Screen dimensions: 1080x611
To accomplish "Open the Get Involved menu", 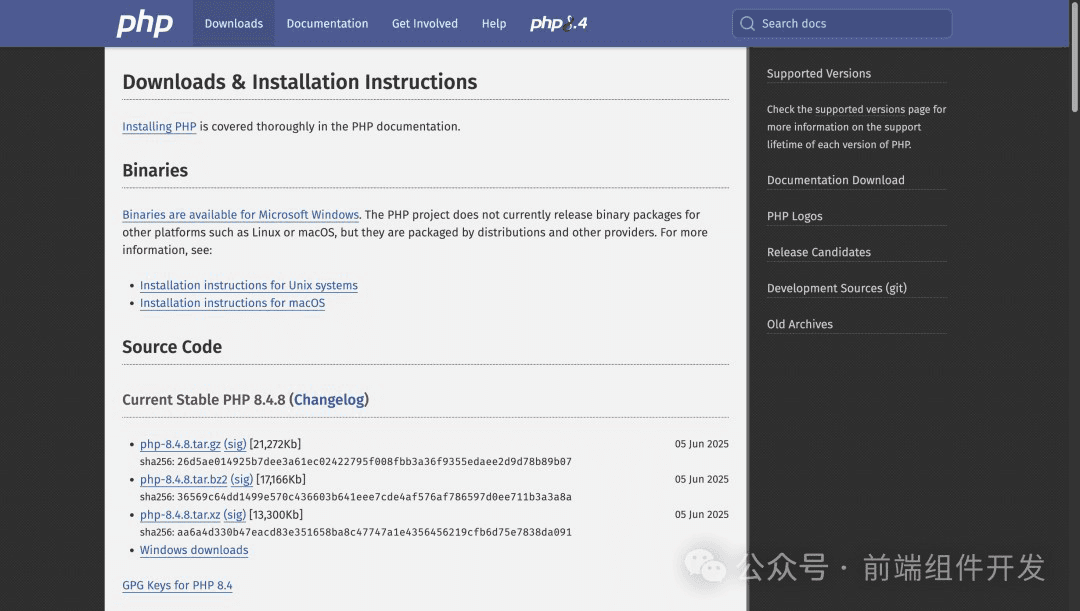I will coord(424,23).
